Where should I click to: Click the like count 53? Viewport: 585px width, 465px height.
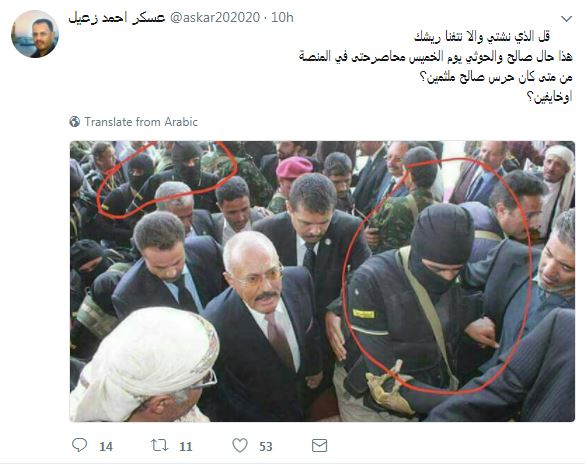click(266, 446)
